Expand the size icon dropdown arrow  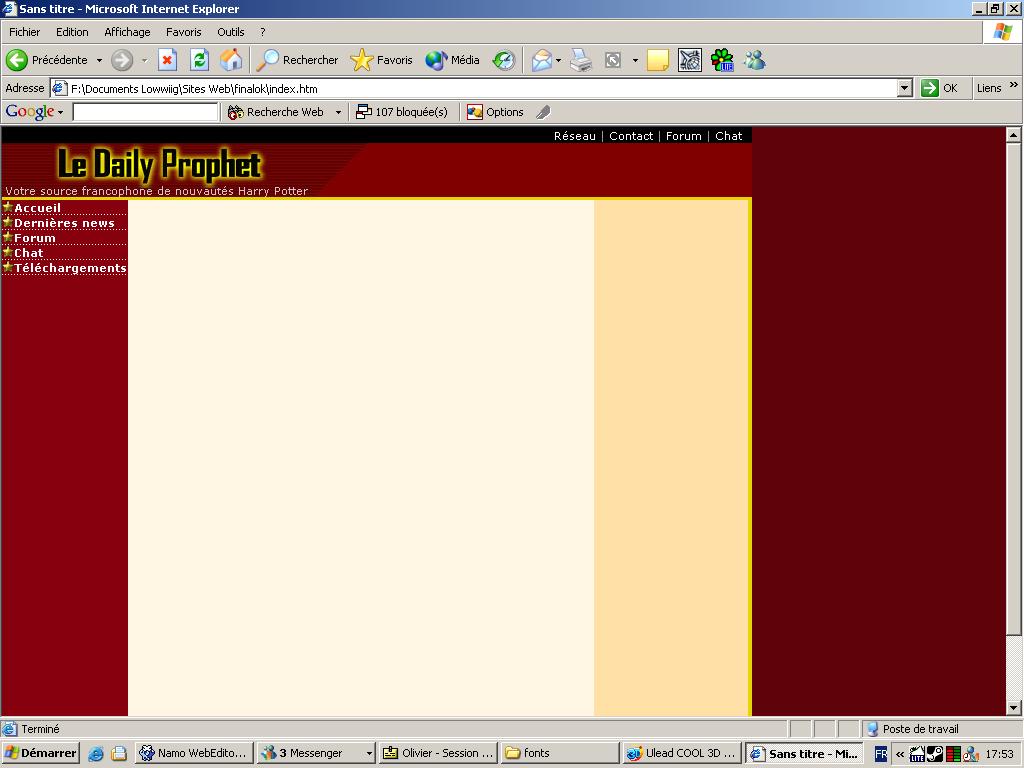[635, 60]
